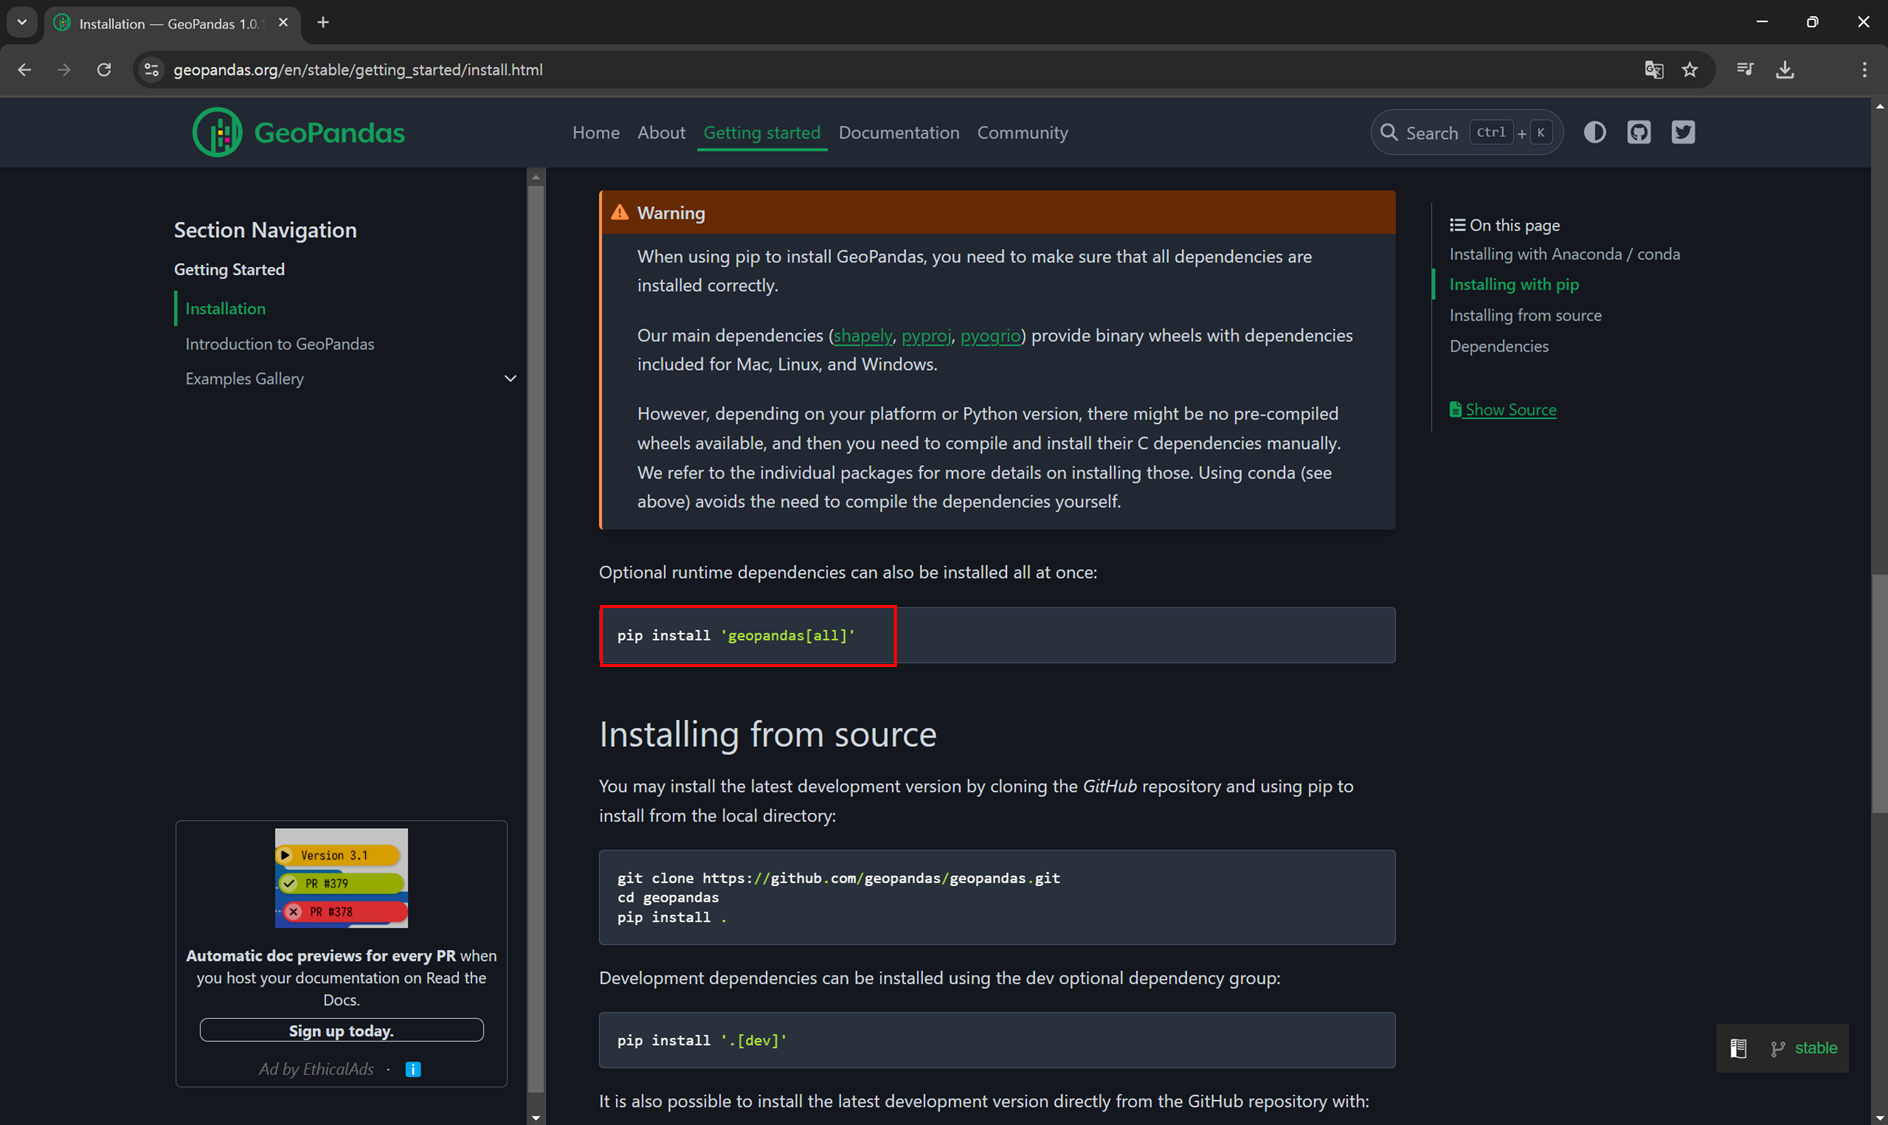Jump to Installing from source section
1888x1125 pixels.
tap(1525, 315)
